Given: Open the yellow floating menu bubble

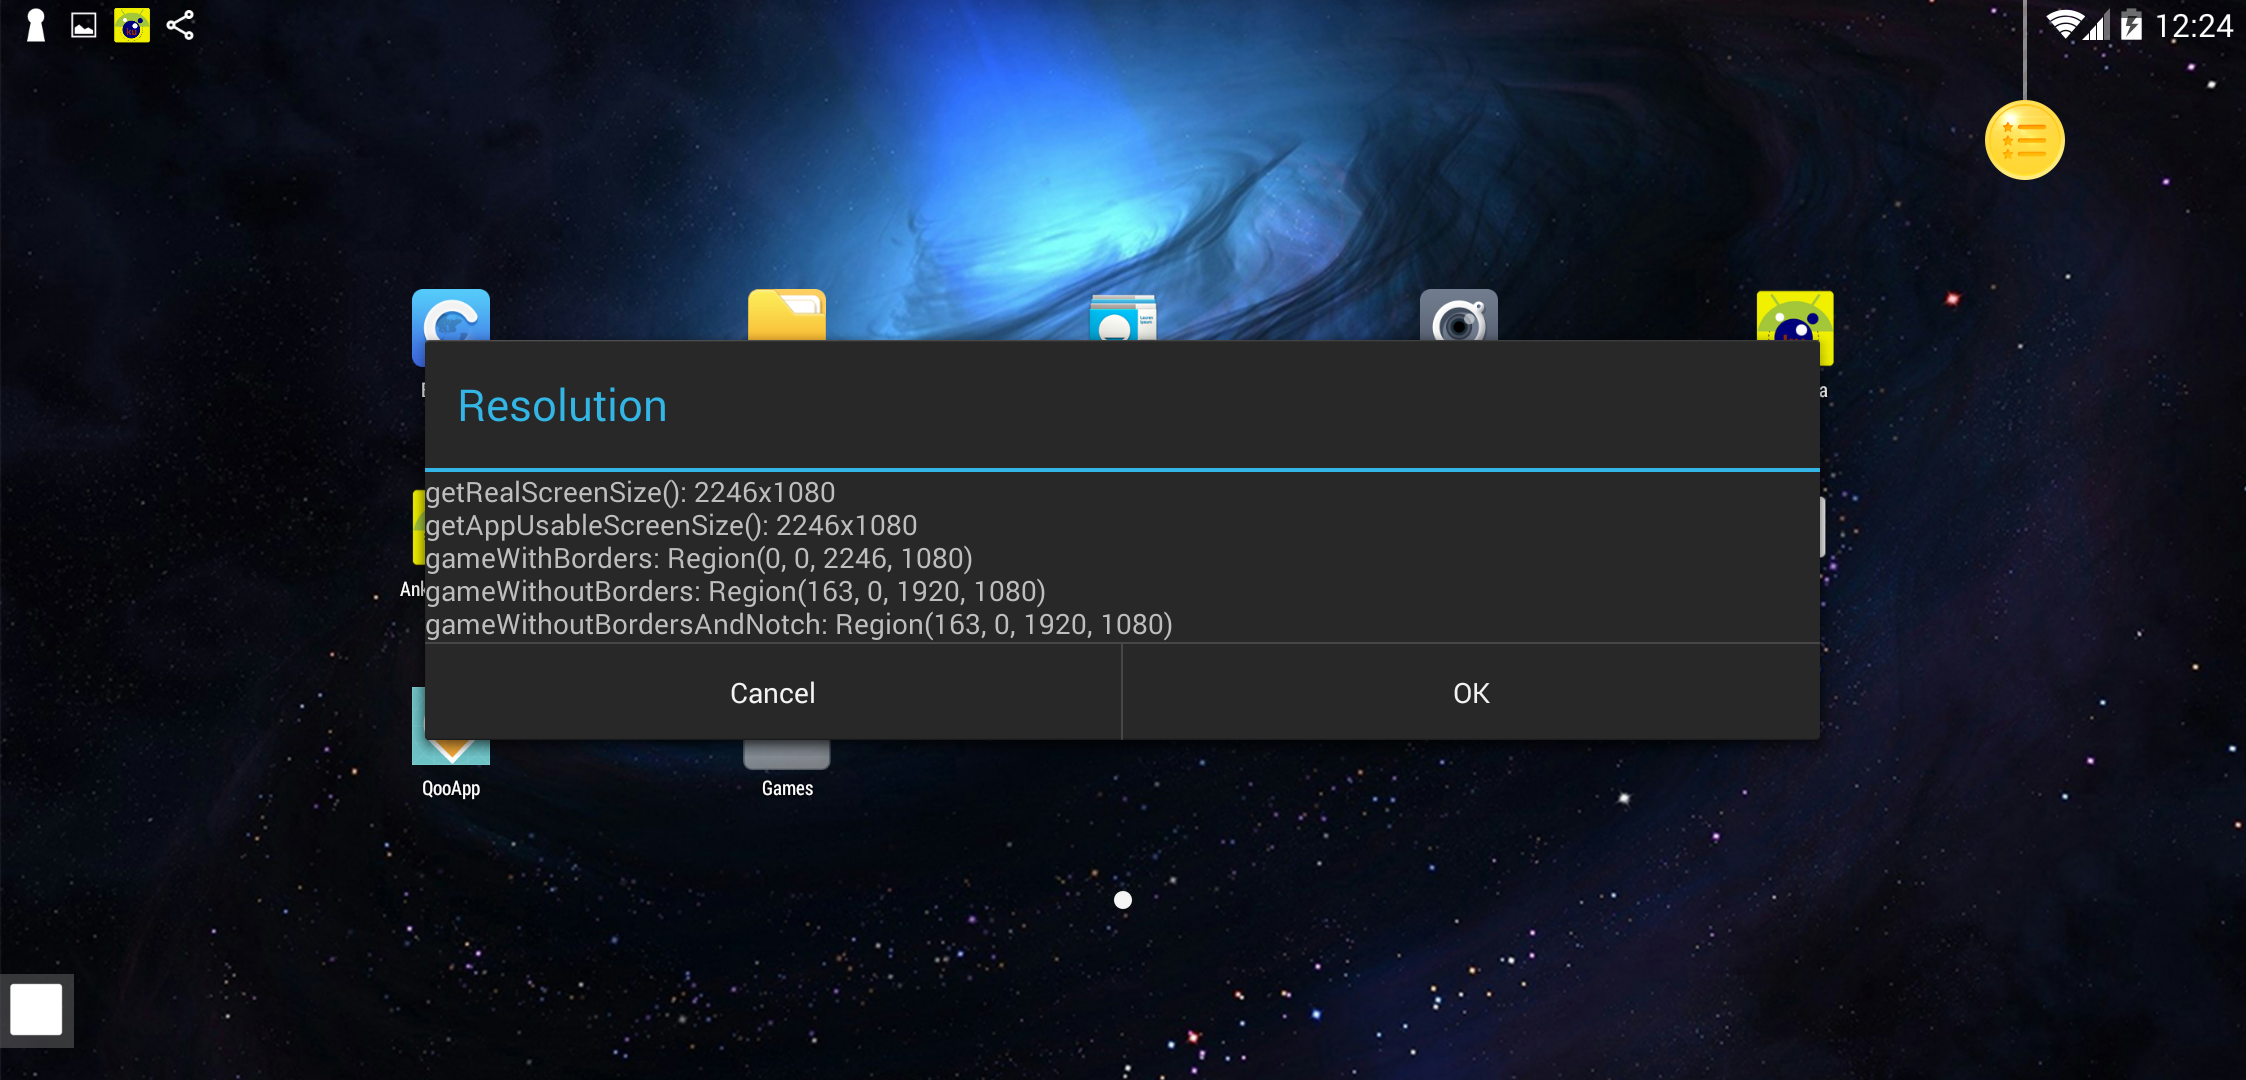Looking at the screenshot, I should point(2024,140).
